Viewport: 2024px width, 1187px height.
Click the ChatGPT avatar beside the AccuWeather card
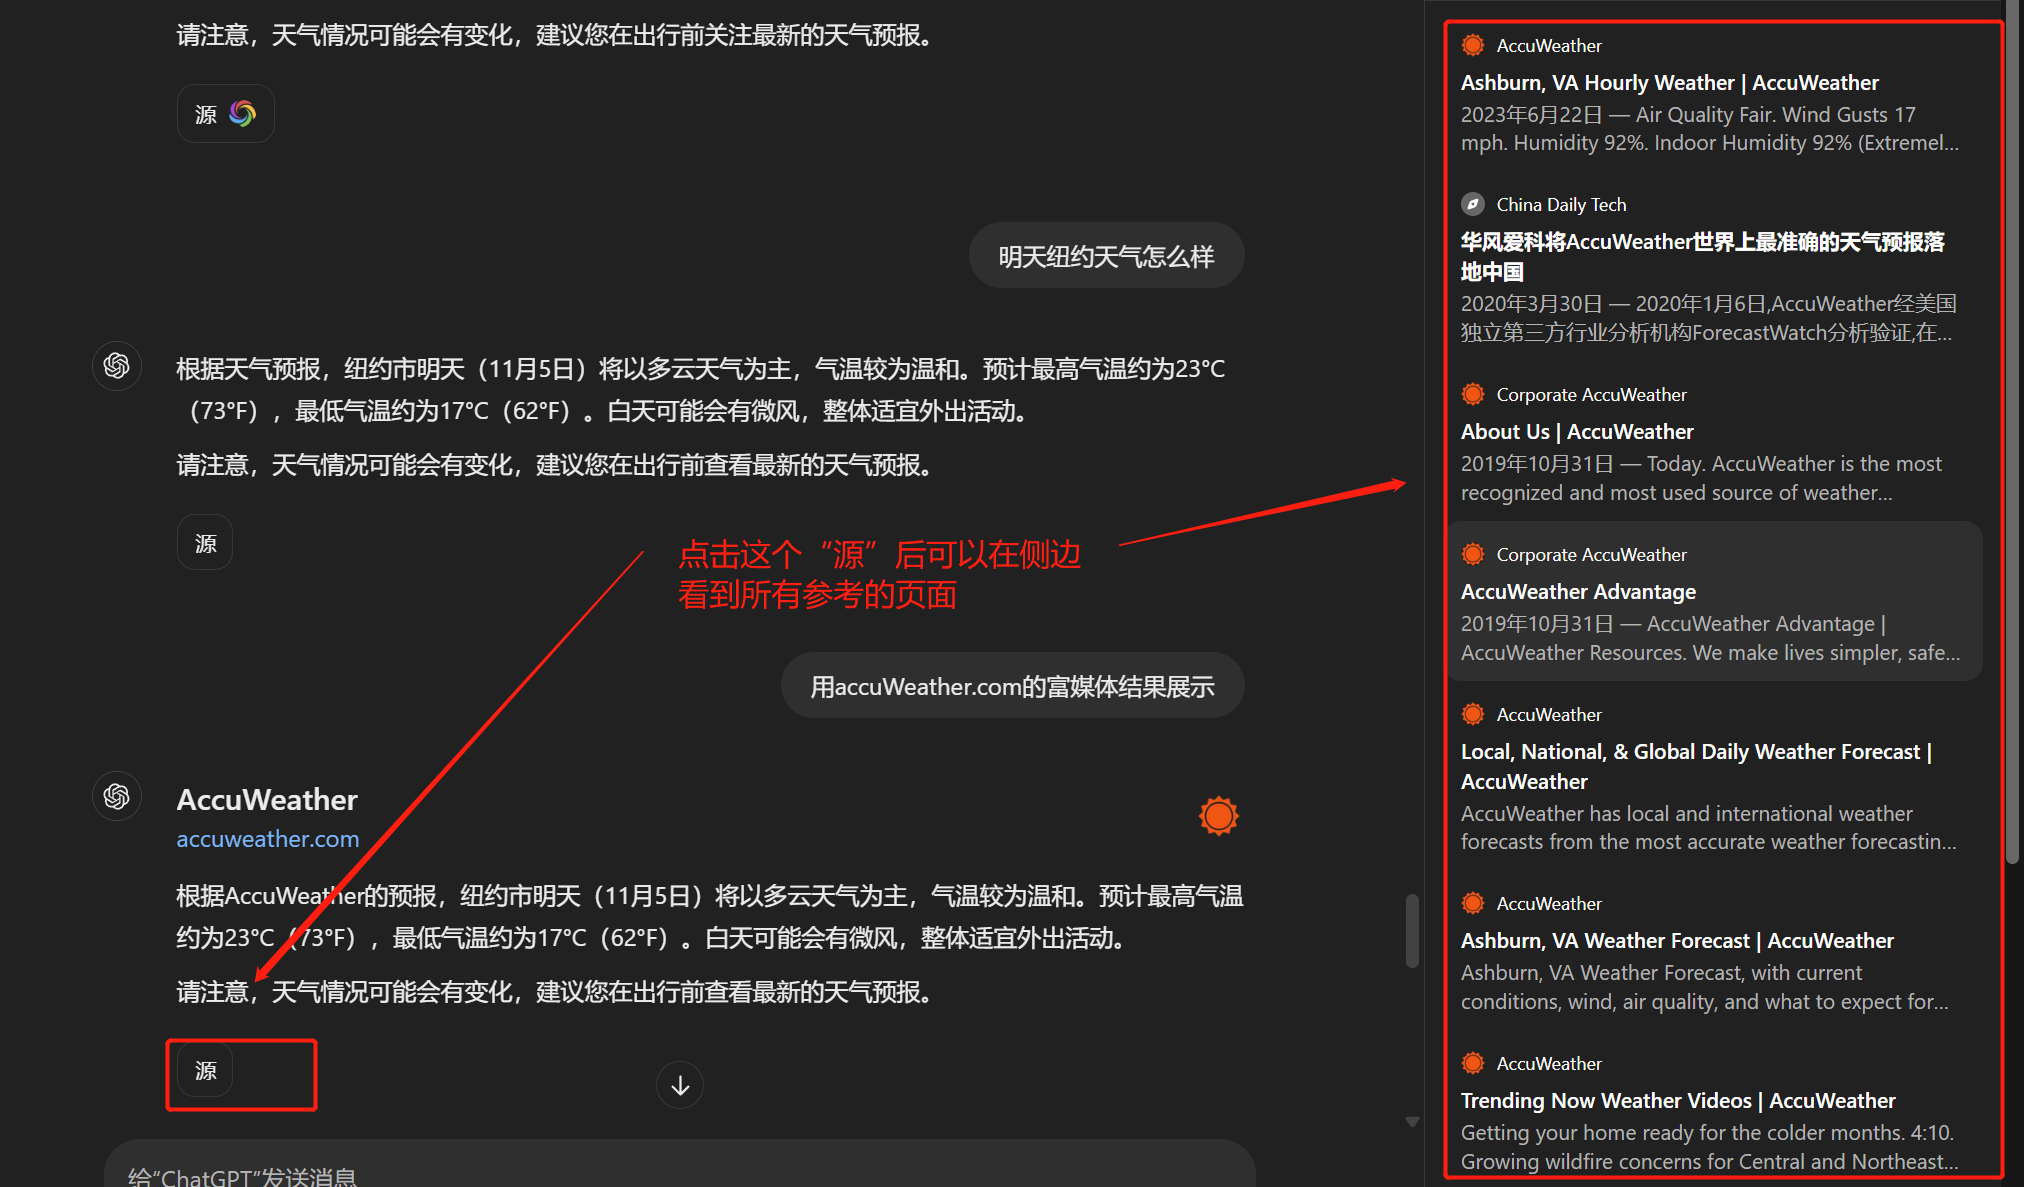click(117, 797)
